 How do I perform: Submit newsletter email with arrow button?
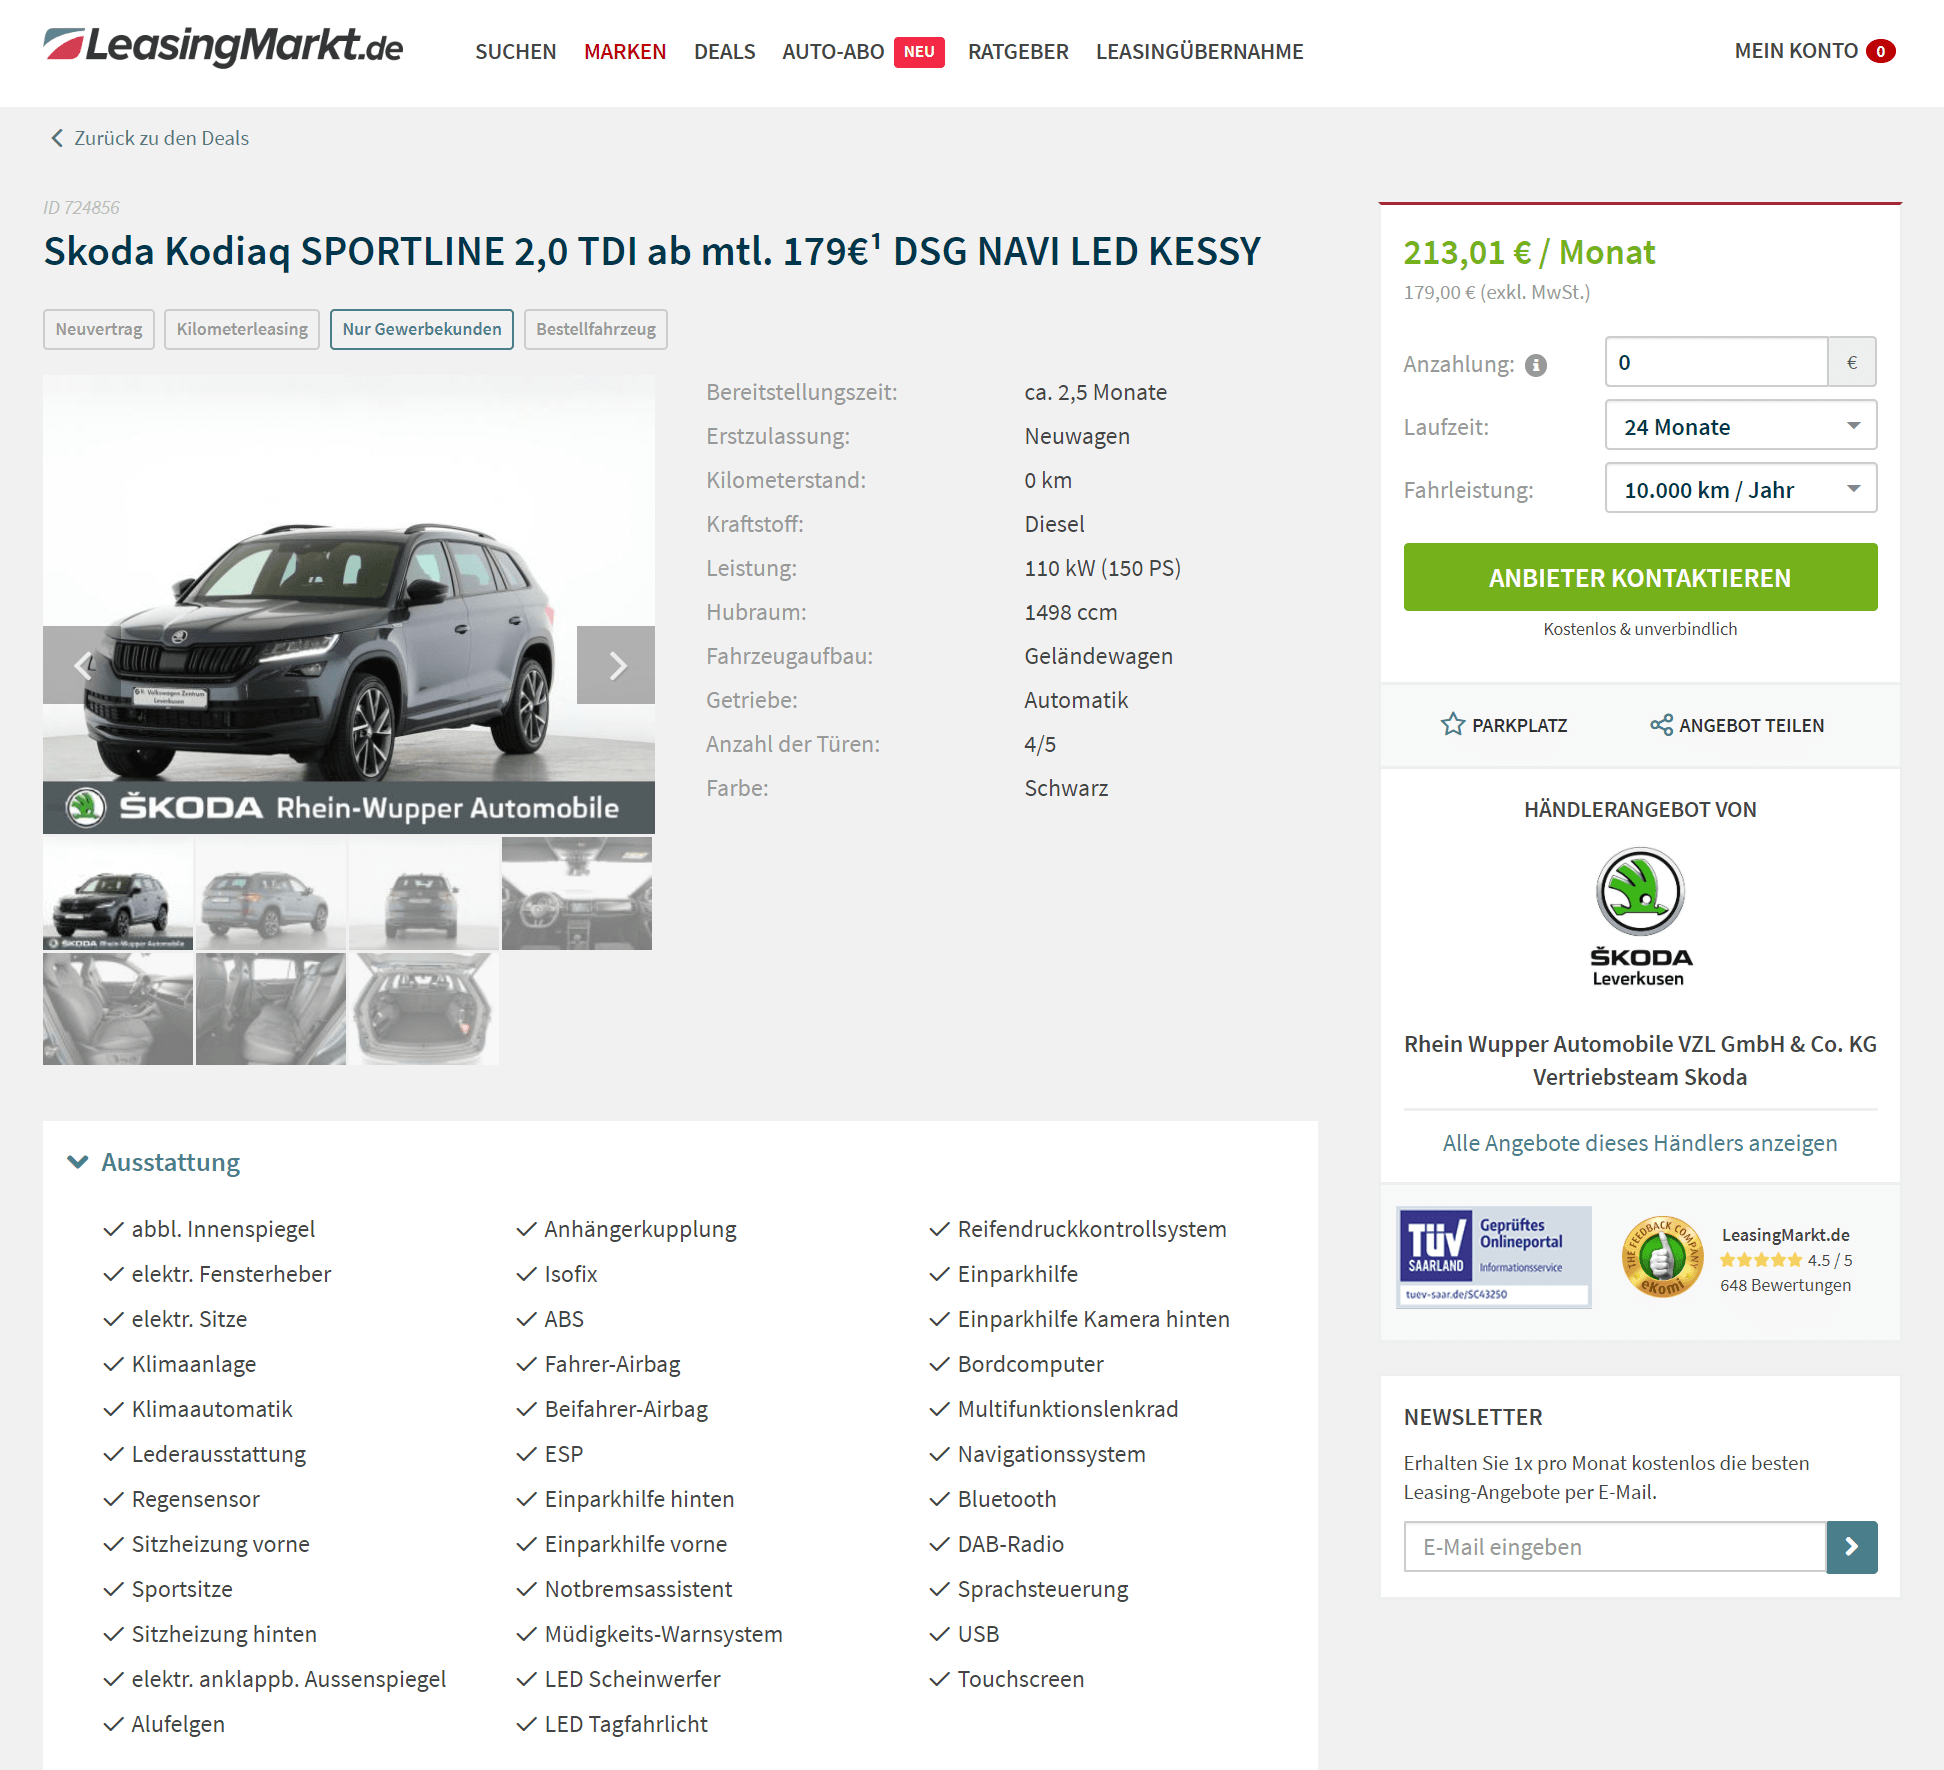click(1852, 1547)
